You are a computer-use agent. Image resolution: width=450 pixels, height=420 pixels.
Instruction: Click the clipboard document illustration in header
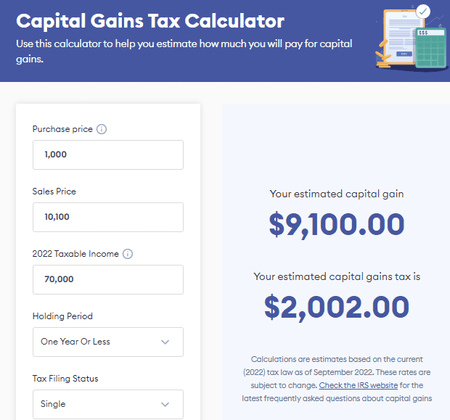click(402, 37)
